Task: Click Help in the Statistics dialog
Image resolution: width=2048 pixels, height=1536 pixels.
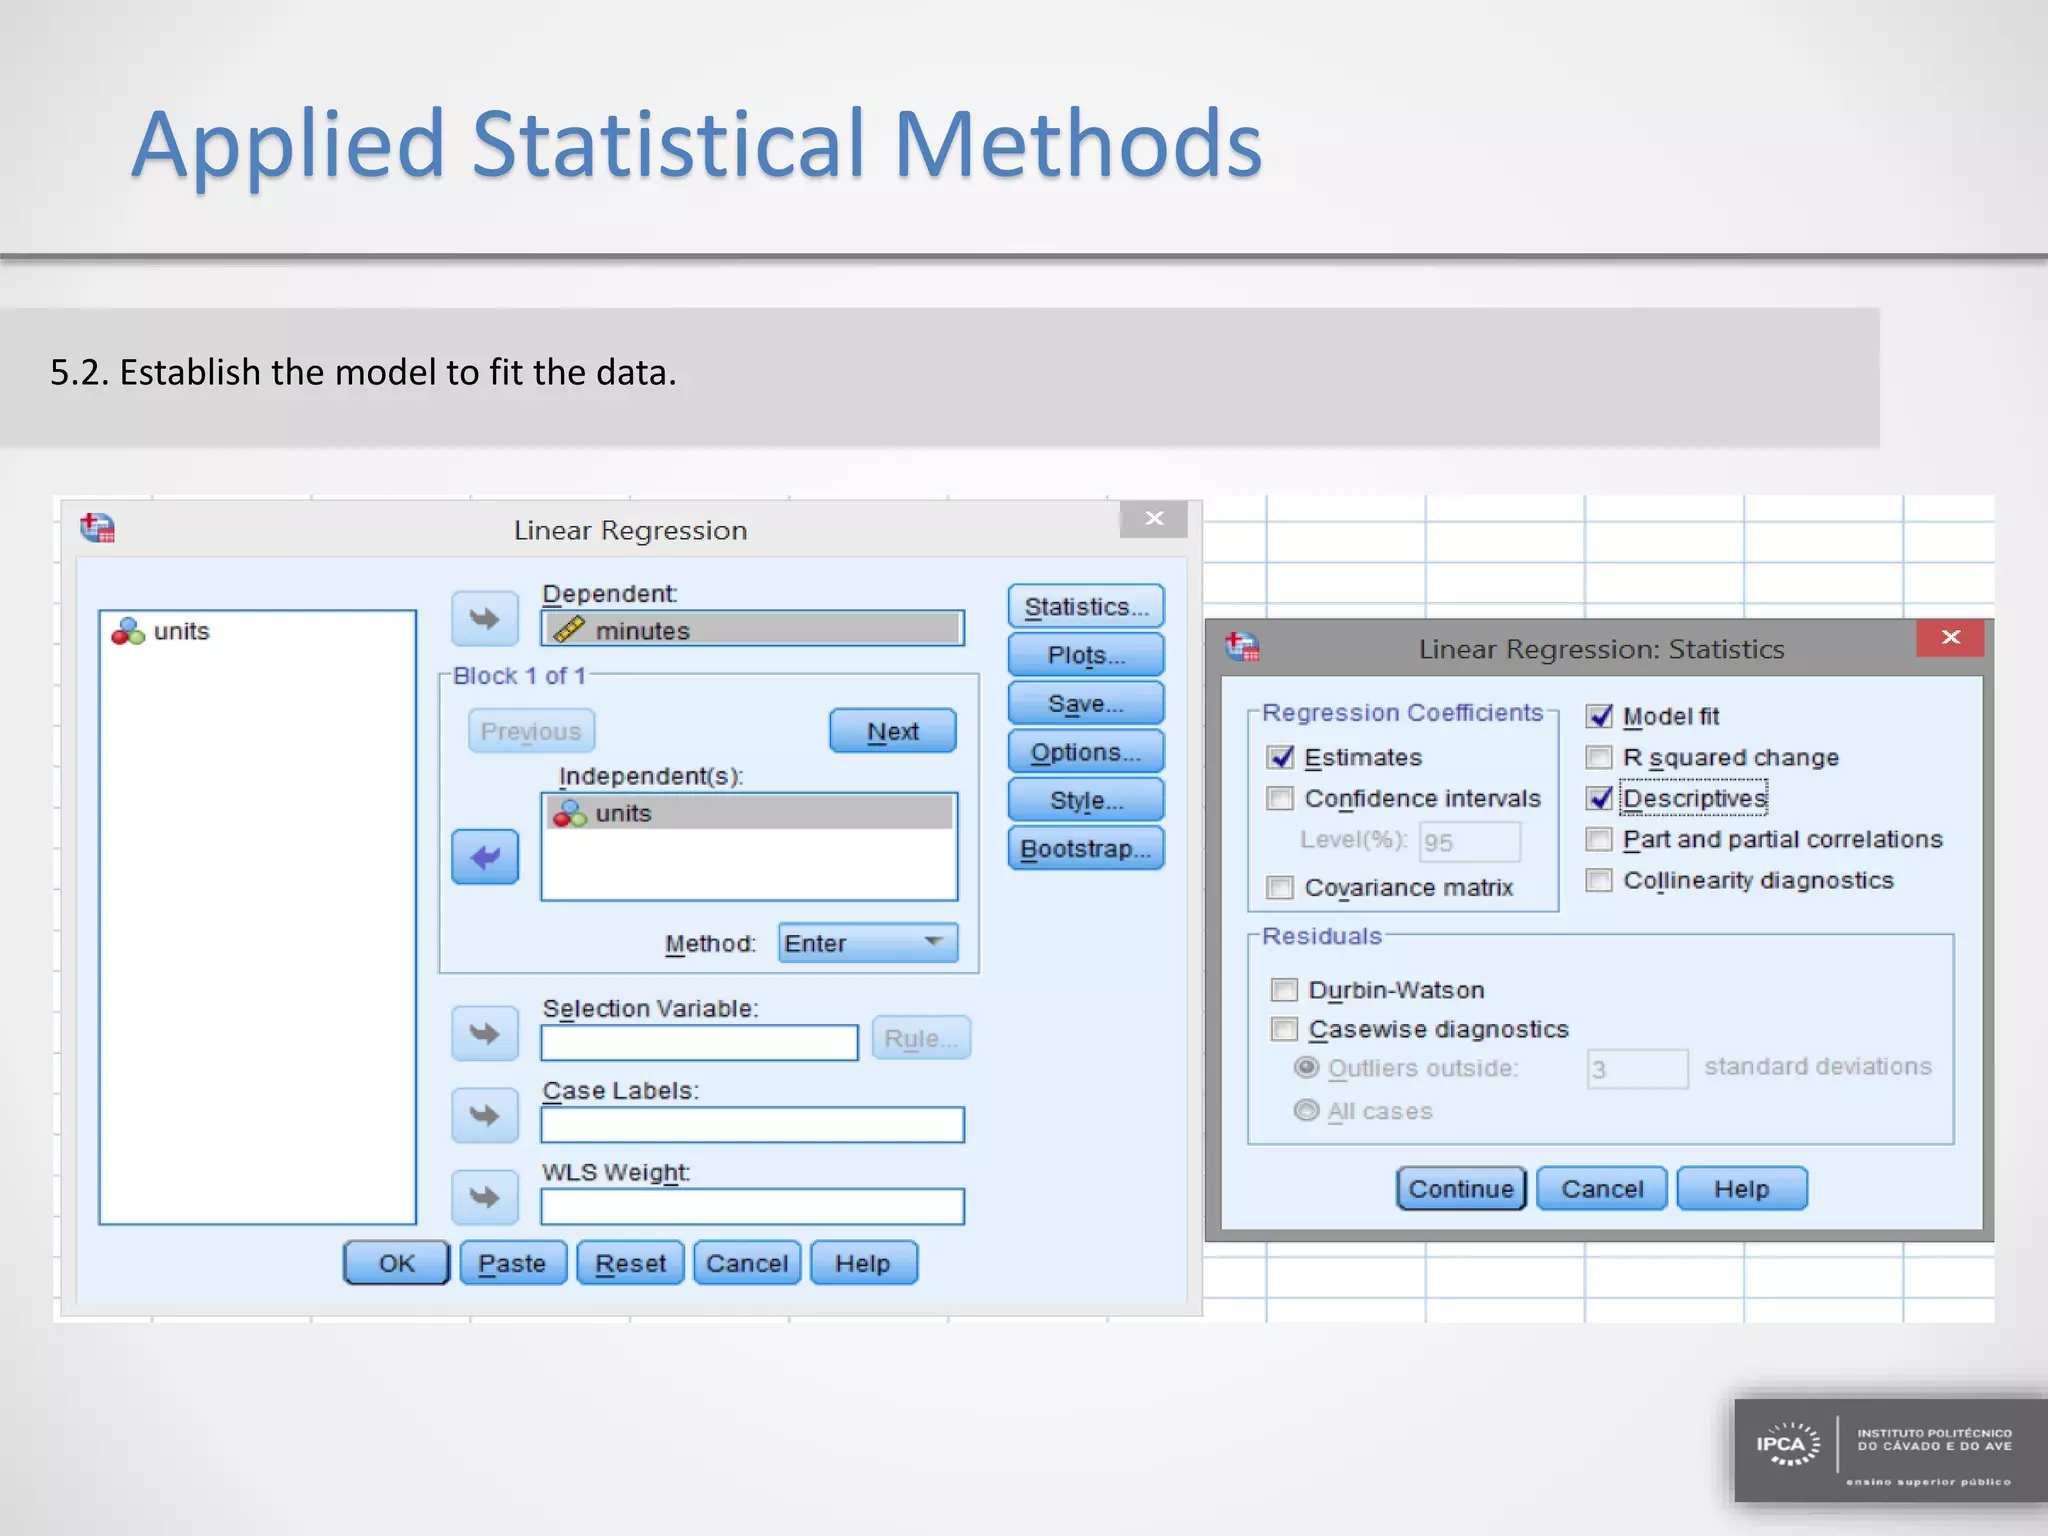Action: click(x=1742, y=1188)
